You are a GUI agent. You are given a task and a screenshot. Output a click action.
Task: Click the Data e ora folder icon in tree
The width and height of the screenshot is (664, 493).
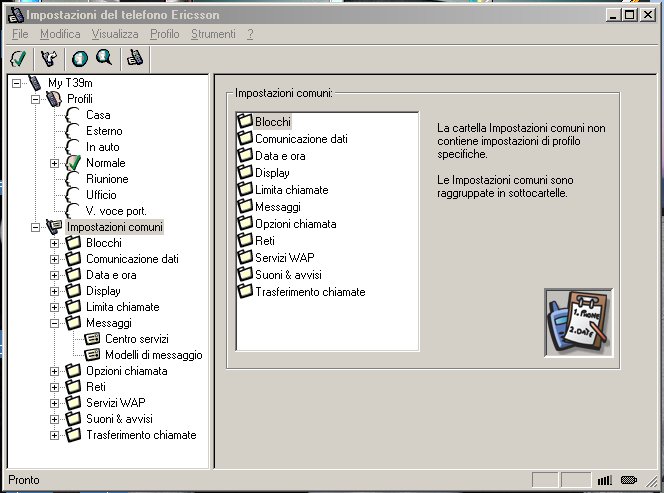tap(73, 274)
